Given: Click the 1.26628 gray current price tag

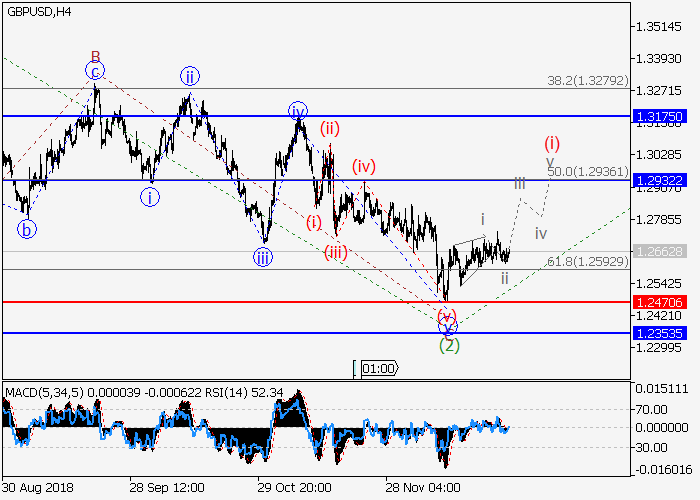Looking at the screenshot, I should [x=660, y=251].
